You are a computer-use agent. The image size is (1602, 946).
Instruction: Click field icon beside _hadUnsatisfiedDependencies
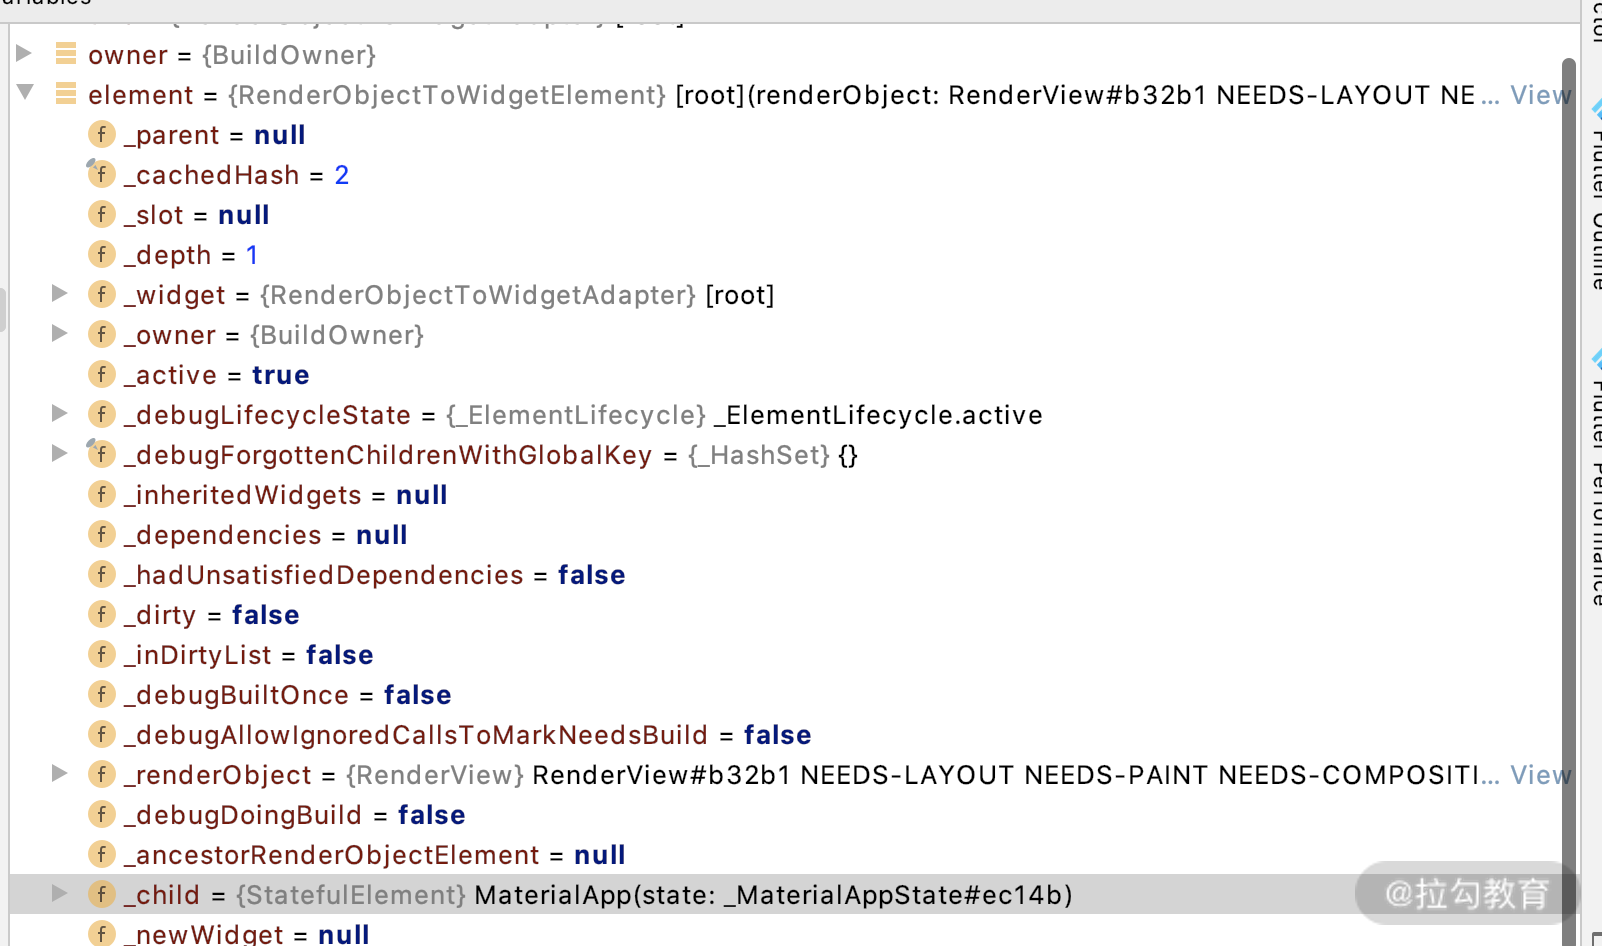click(102, 574)
